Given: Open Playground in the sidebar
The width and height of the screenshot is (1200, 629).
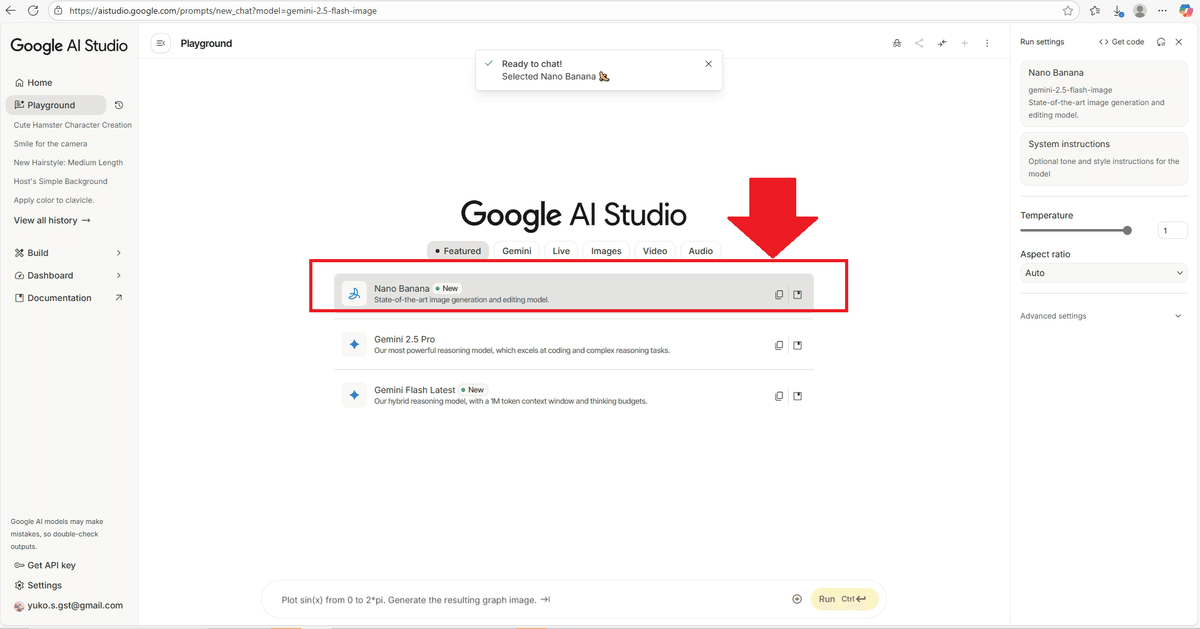Looking at the screenshot, I should coord(55,105).
